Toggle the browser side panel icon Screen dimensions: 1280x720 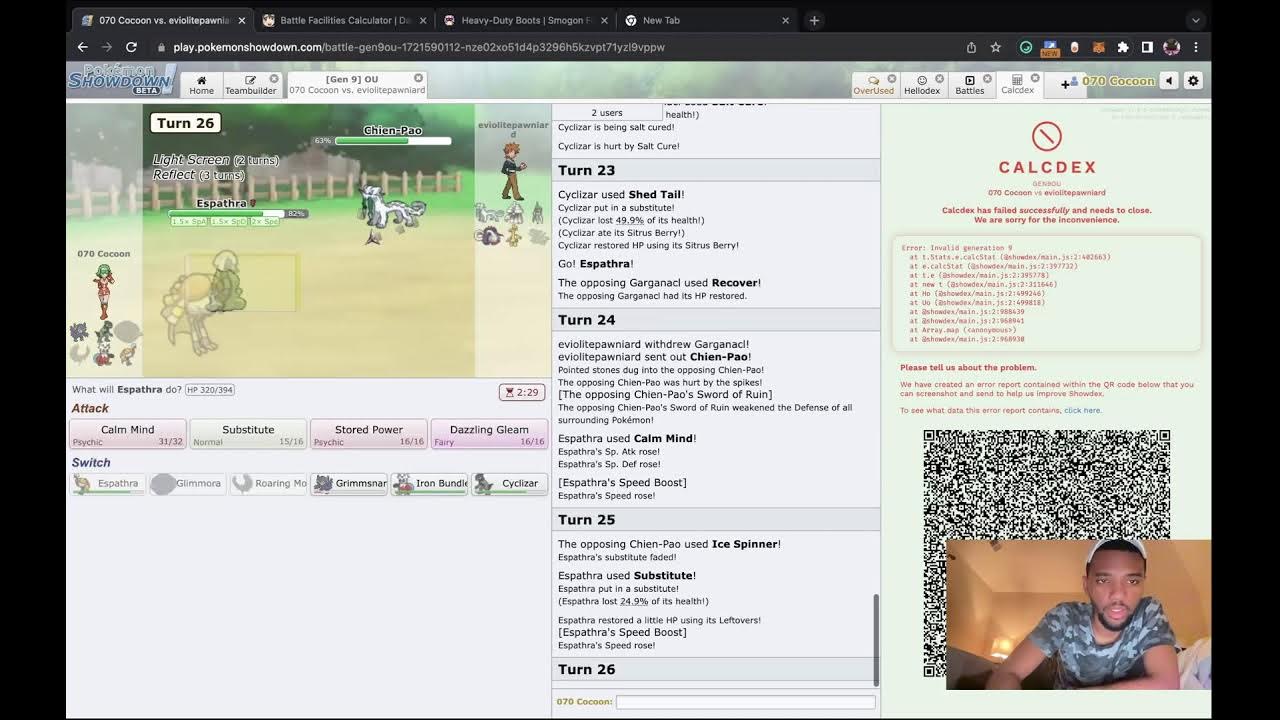[1147, 47]
